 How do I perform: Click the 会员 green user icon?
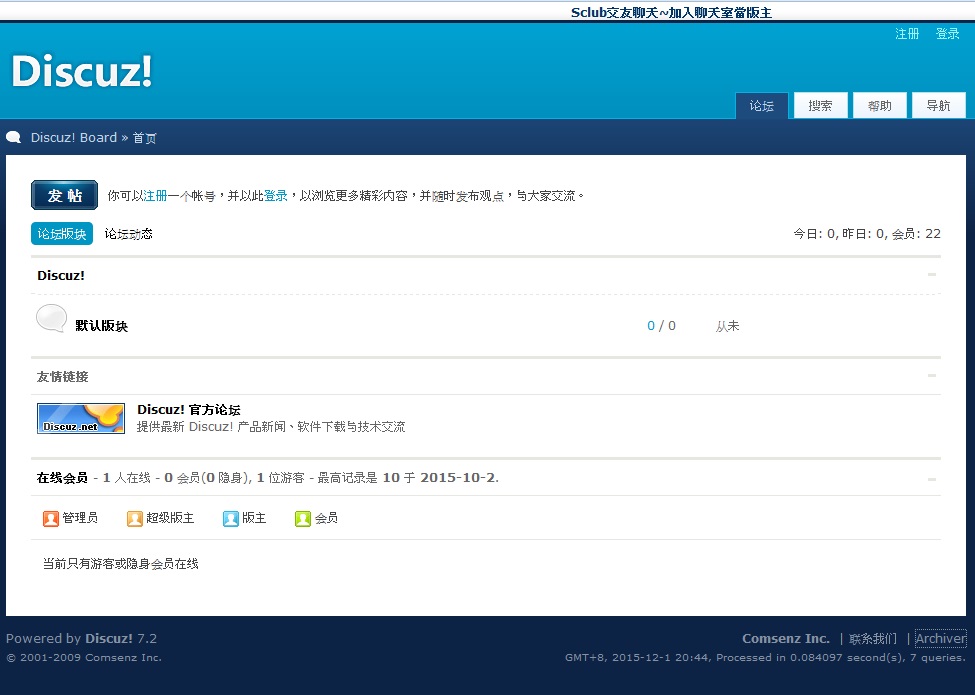pos(302,518)
